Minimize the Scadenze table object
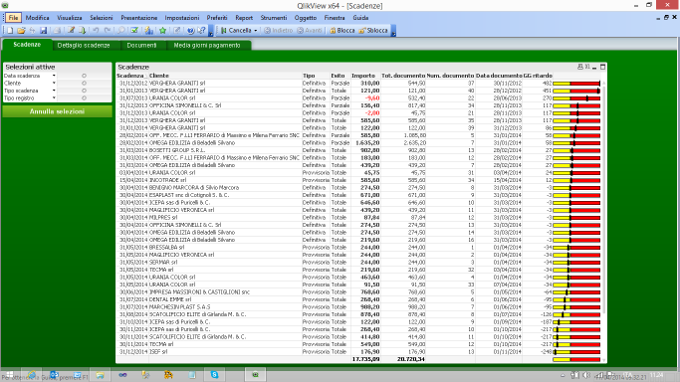680x382 pixels. (x=595, y=67)
